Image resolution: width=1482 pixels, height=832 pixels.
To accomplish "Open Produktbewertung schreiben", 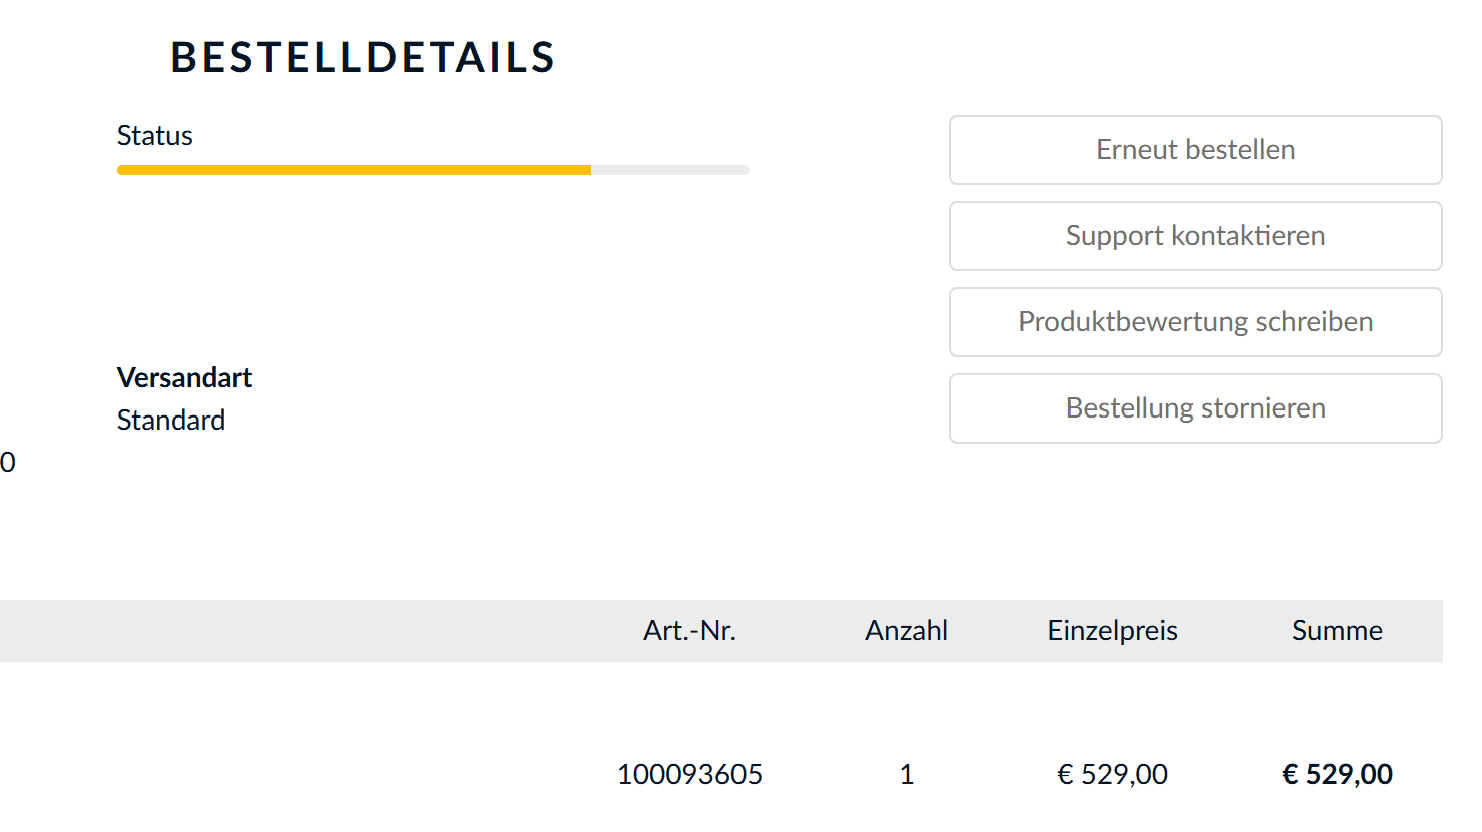I will [1195, 322].
